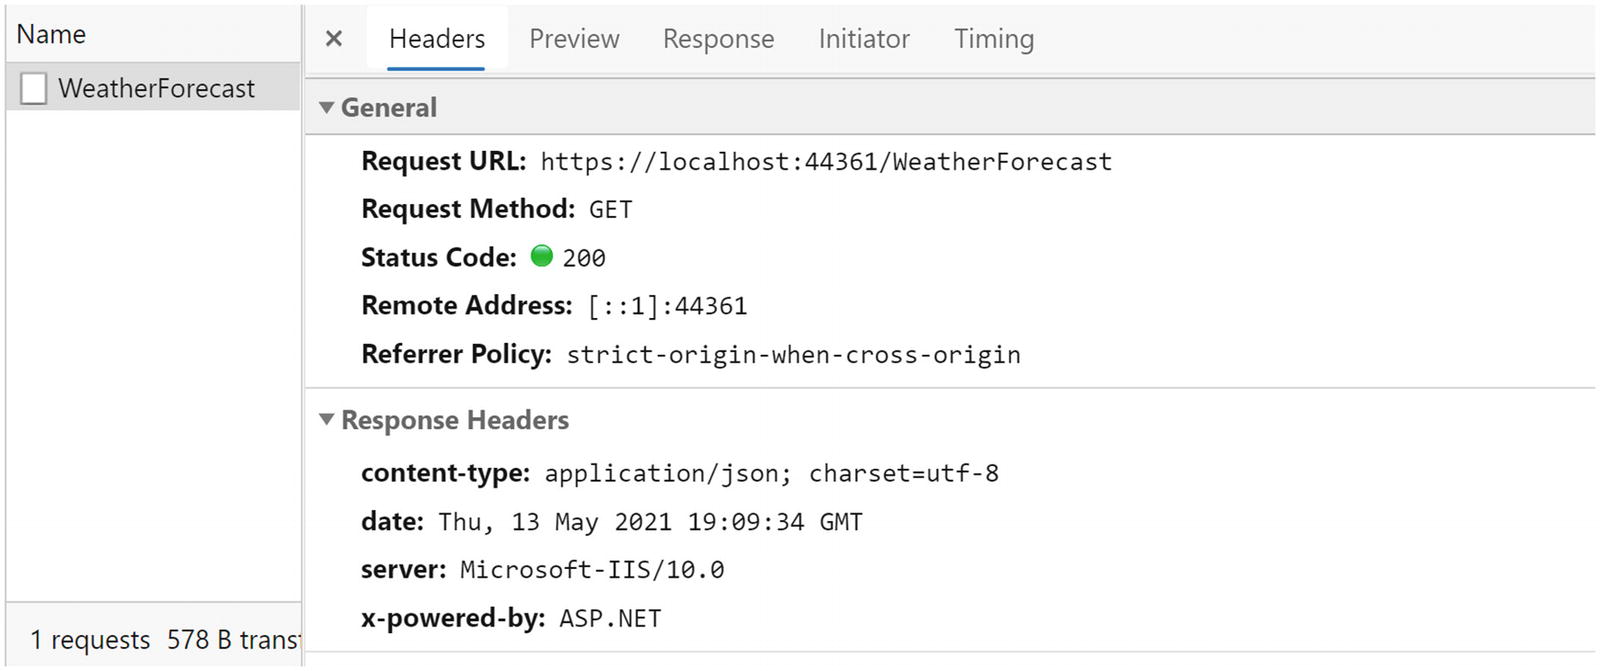Viewport: 1600px width, 671px height.
Task: Switch to the Initiator tab
Action: point(864,39)
